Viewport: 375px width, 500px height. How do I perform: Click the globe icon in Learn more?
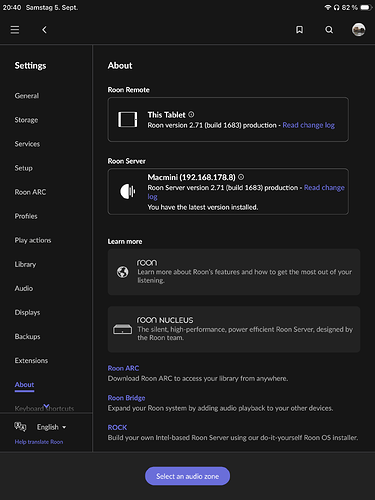[122, 272]
